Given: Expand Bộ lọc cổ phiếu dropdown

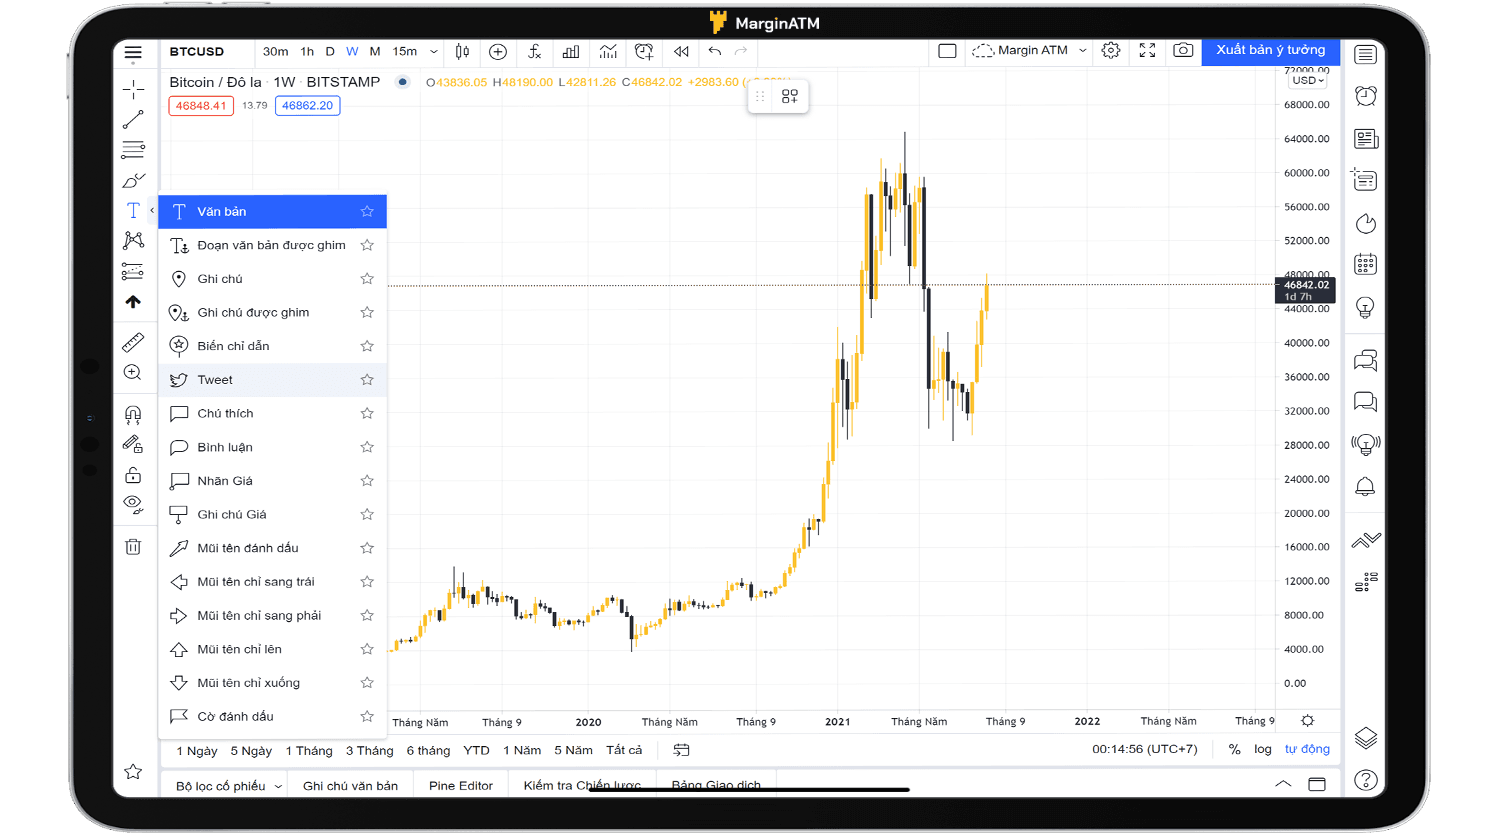Looking at the screenshot, I should coord(229,786).
